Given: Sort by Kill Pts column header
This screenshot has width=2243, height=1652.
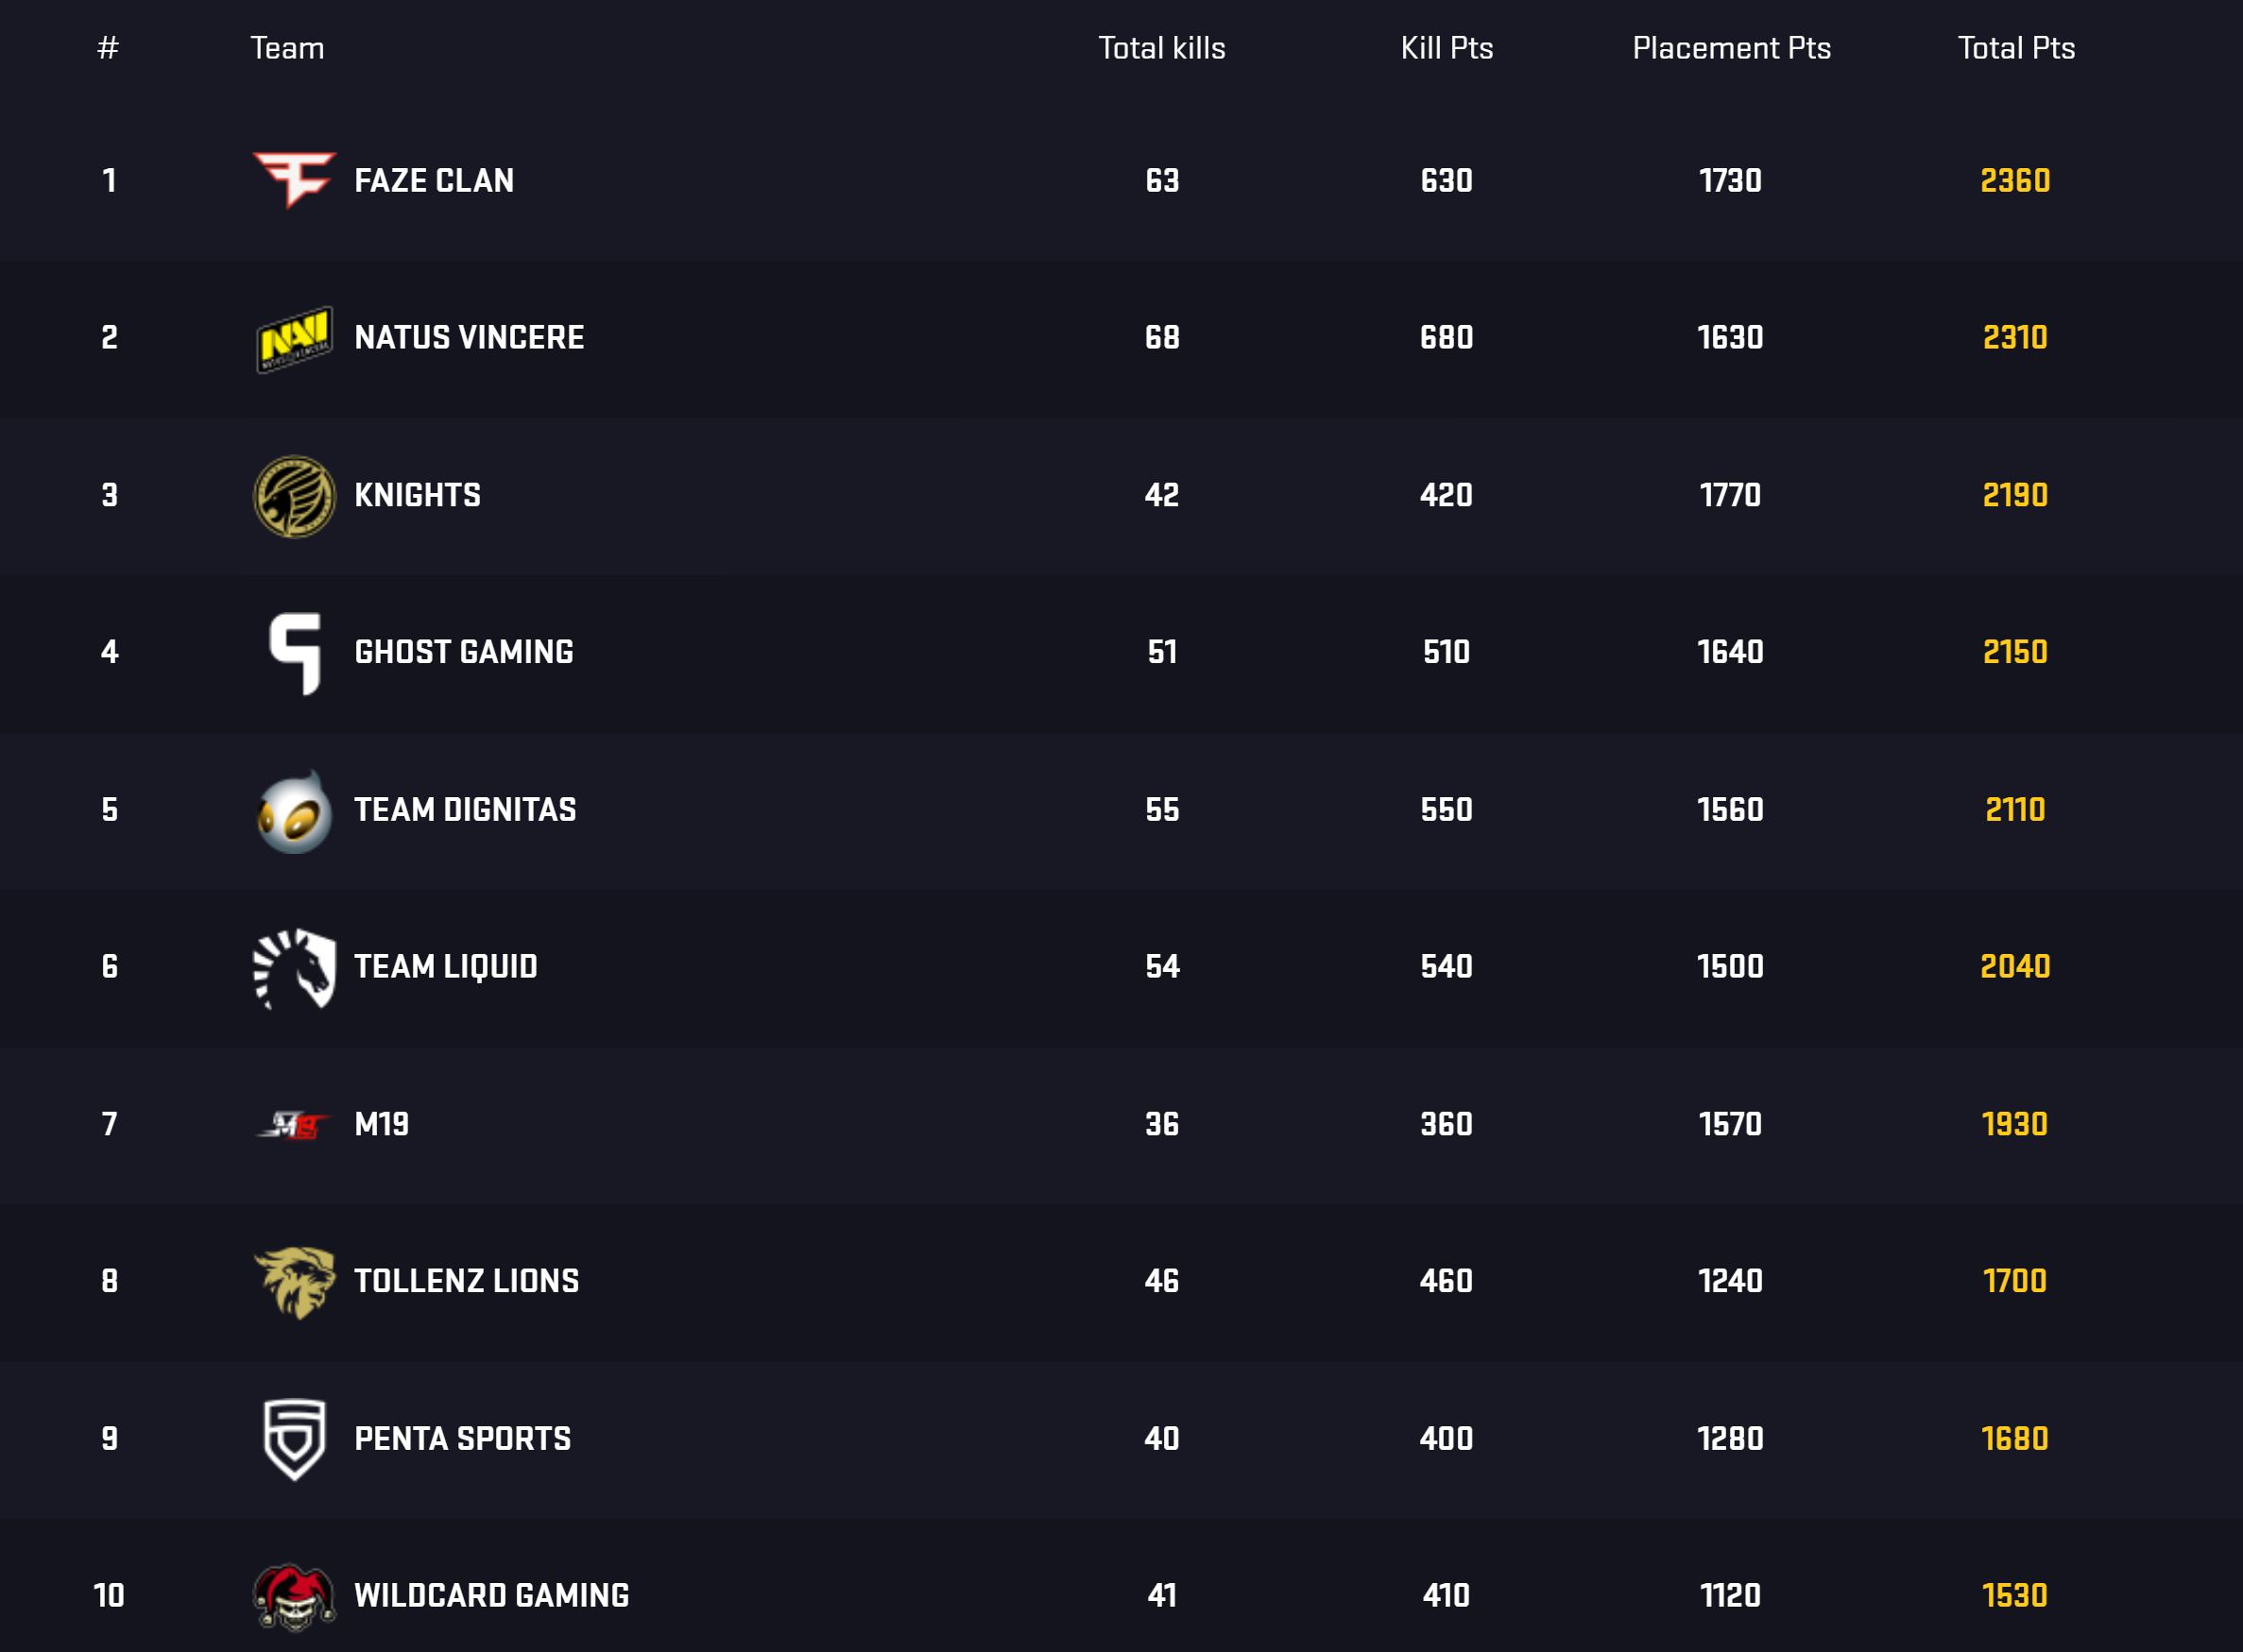Looking at the screenshot, I should click(x=1446, y=48).
